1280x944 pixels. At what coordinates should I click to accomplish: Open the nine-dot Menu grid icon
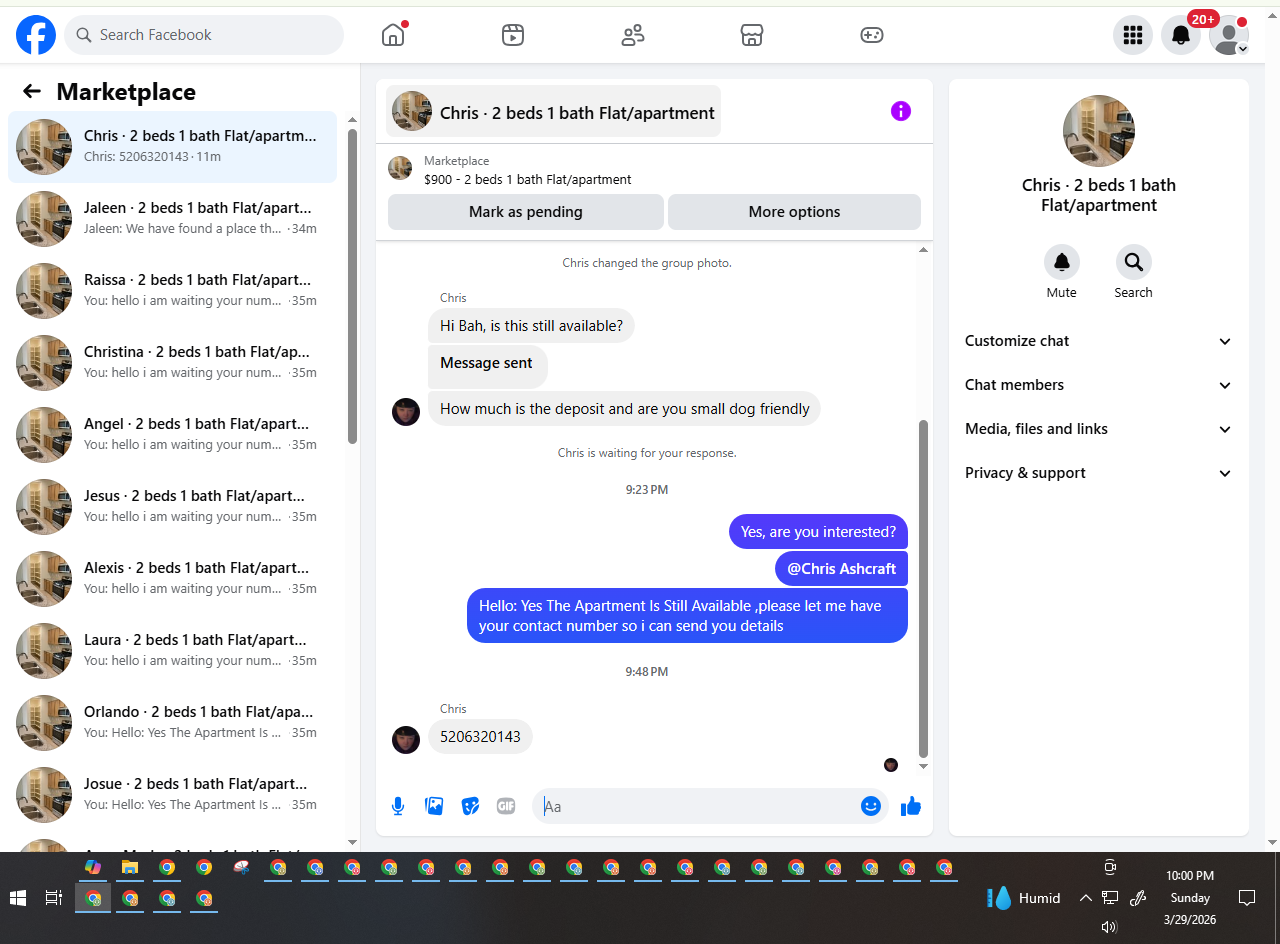[x=1133, y=35]
